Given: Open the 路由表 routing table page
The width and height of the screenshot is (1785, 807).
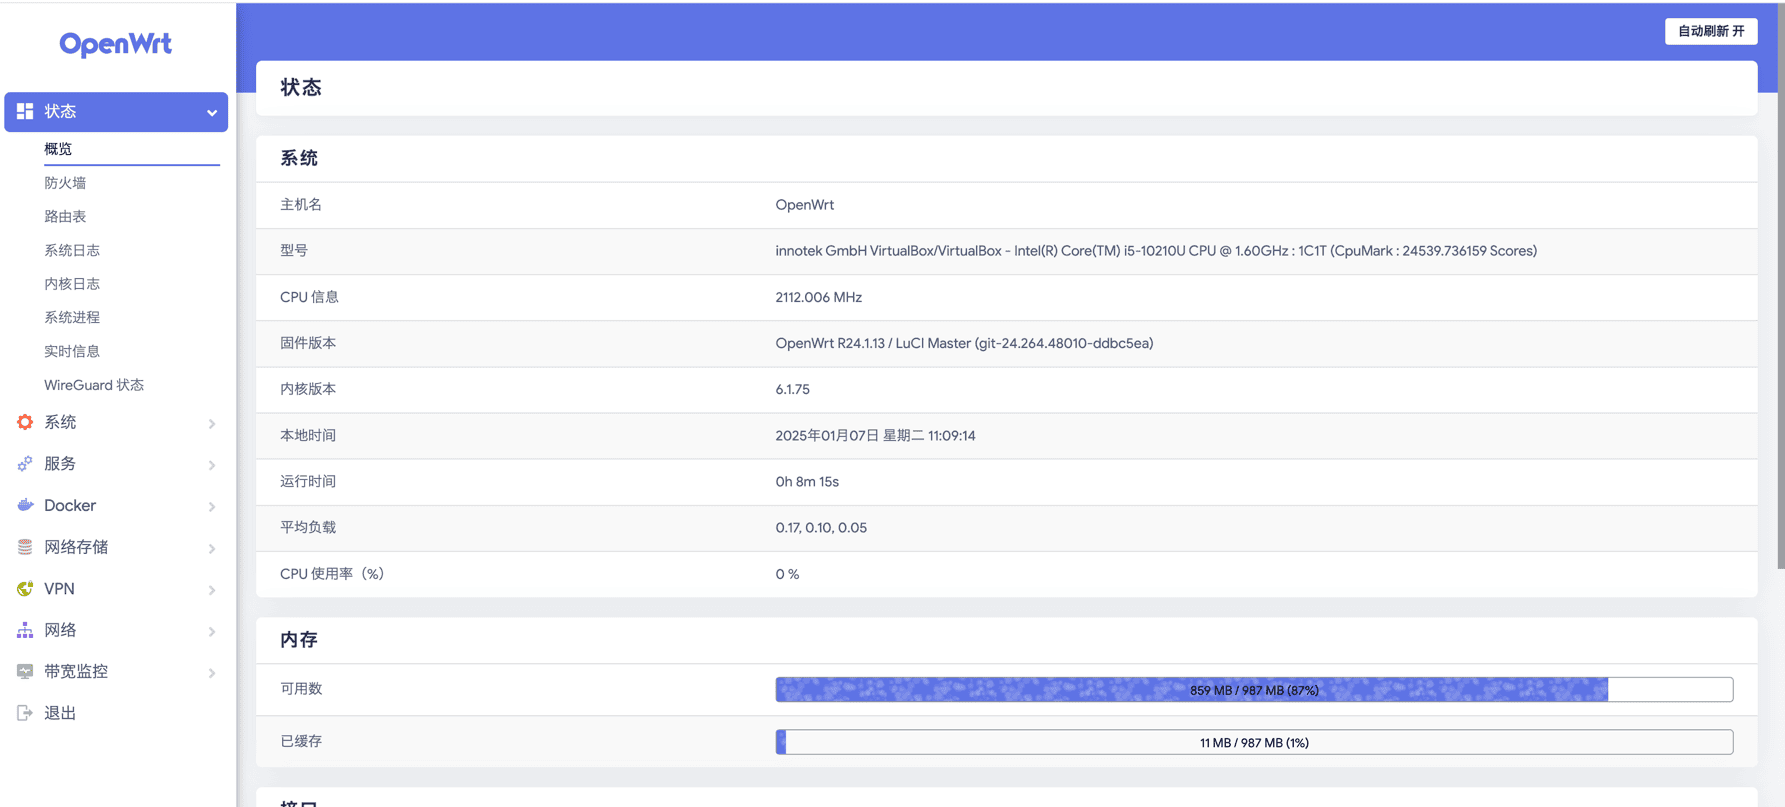Looking at the screenshot, I should 65,216.
